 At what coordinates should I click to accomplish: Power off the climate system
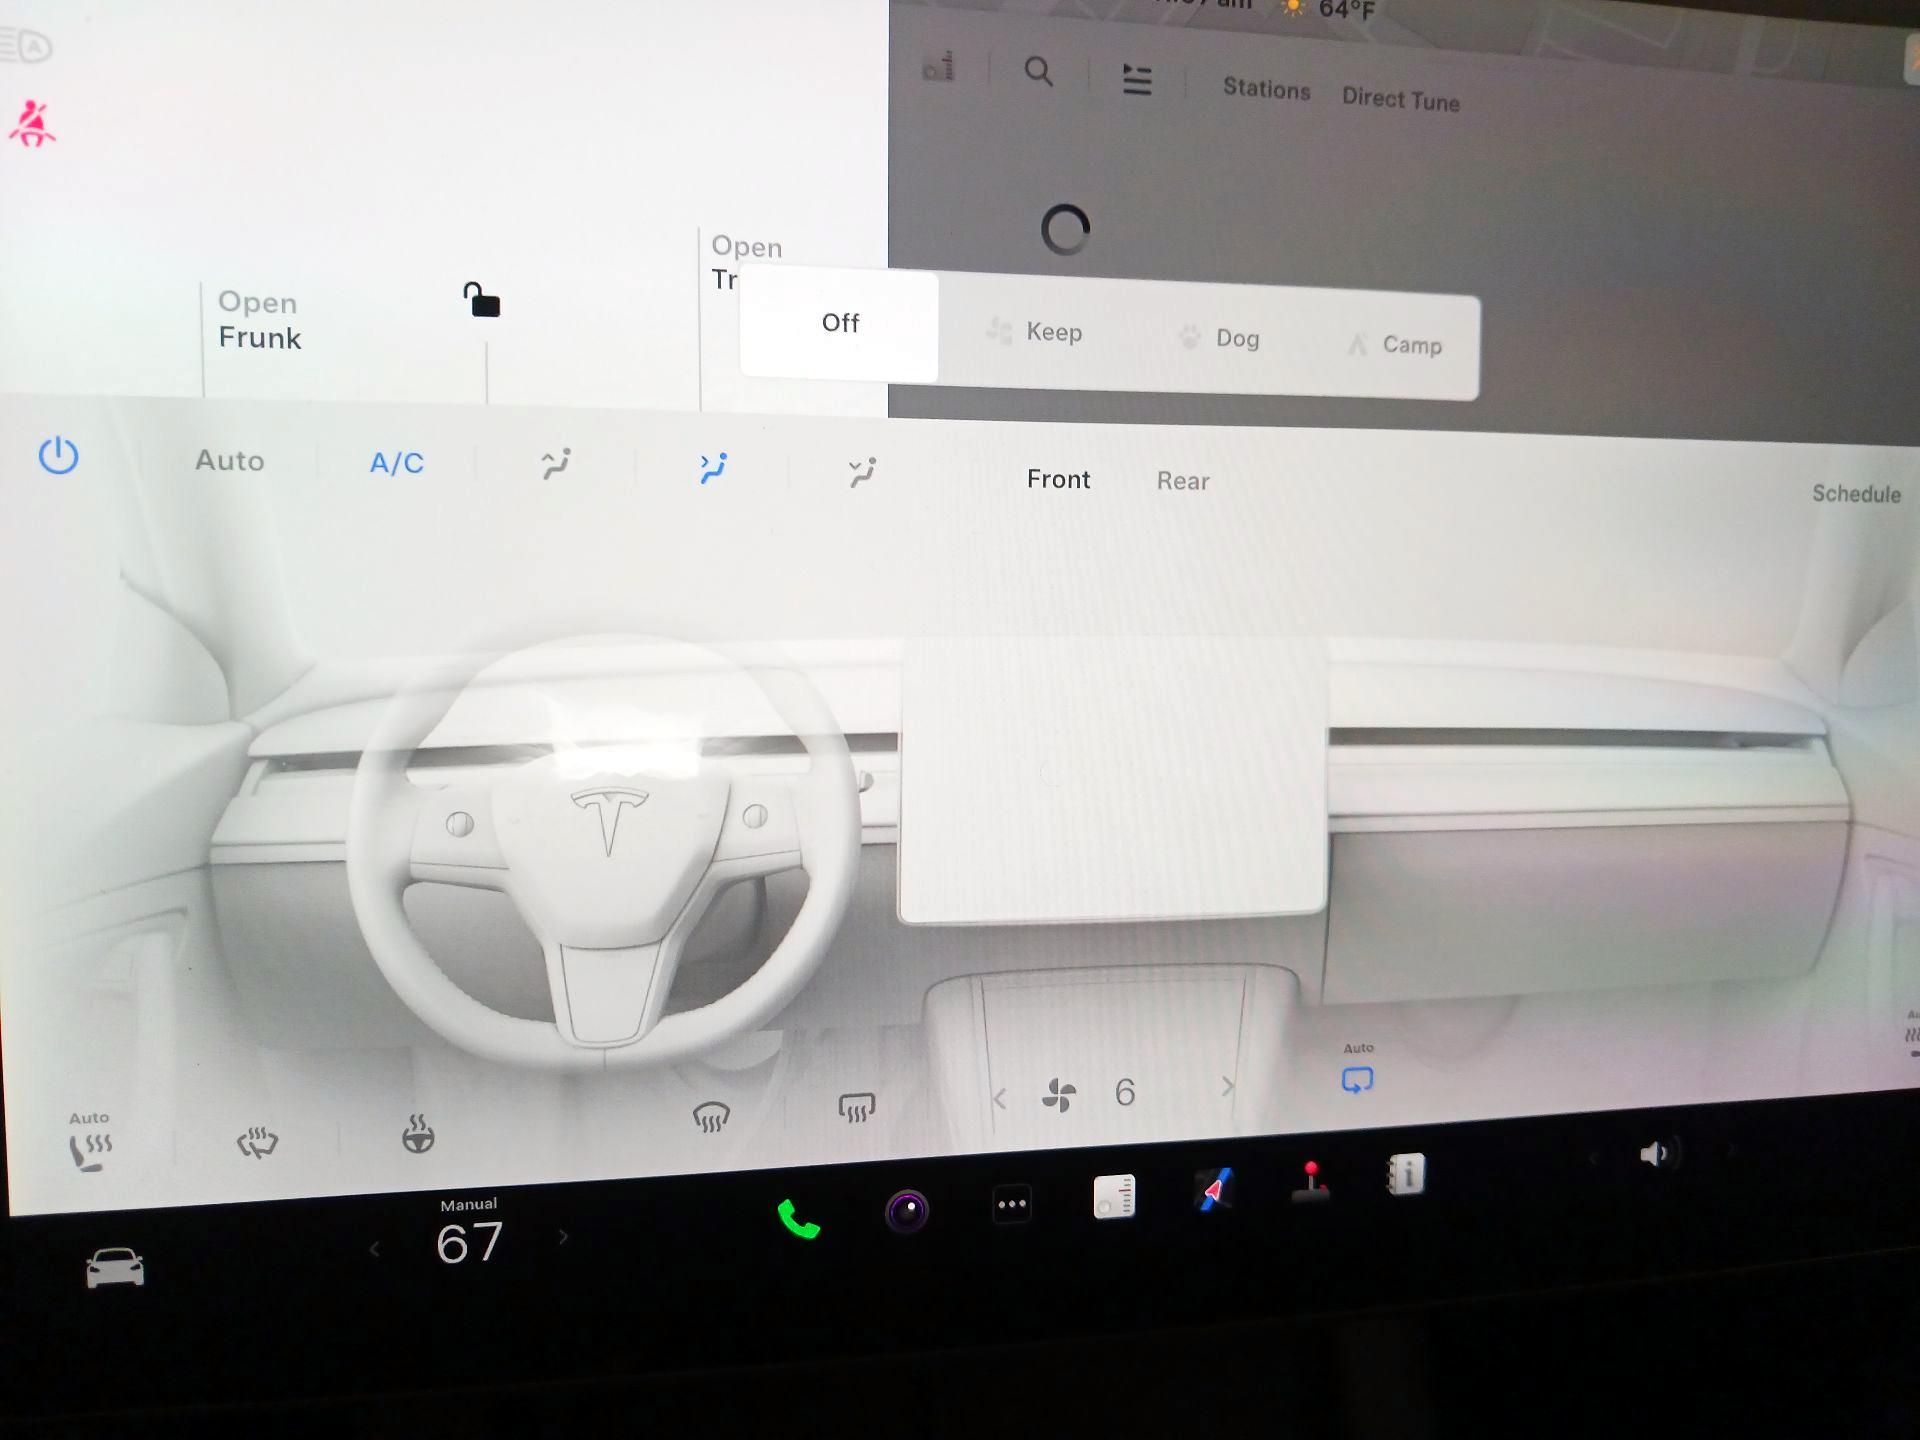pyautogui.click(x=58, y=457)
